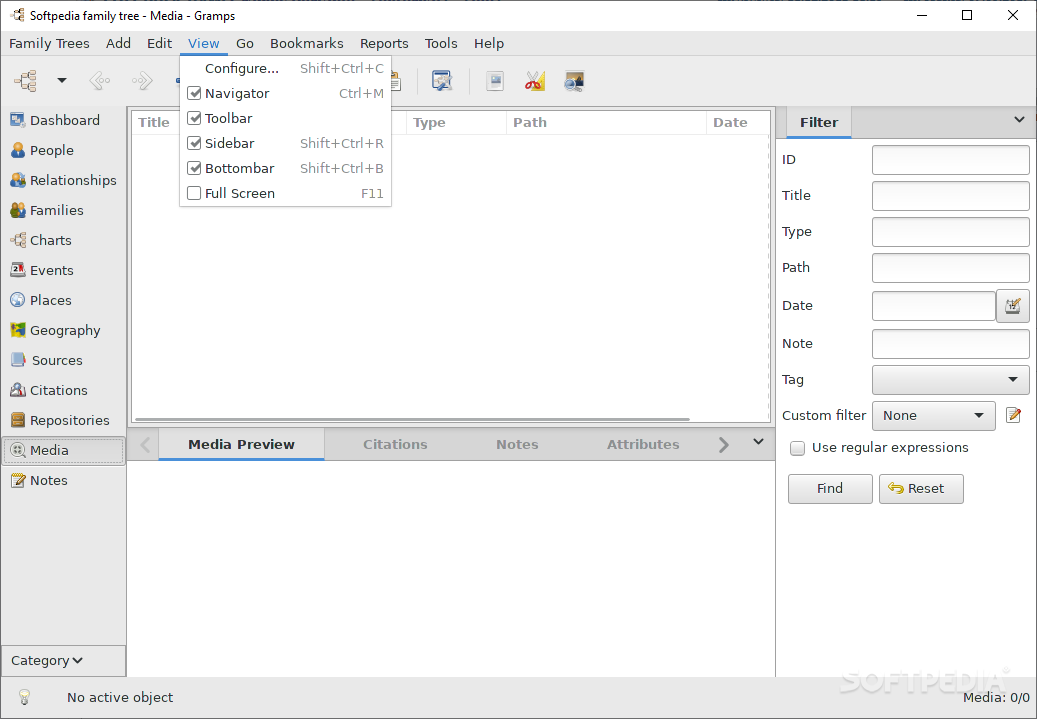This screenshot has width=1037, height=719.
Task: Open Dashboard in the navigator sidebar
Action: point(63,120)
